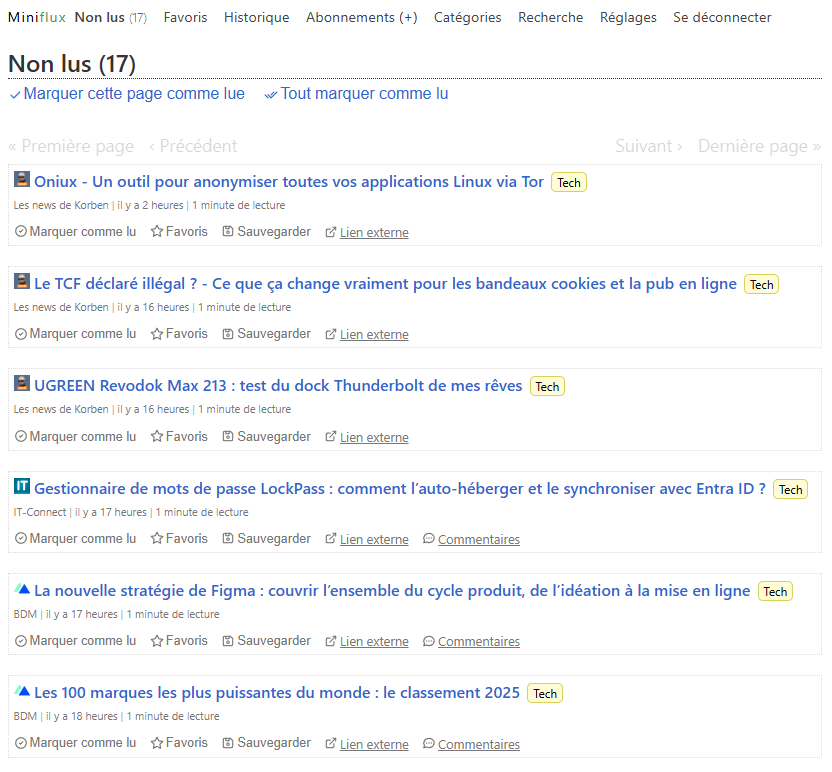
Task: Save the 100 marques article with Sauvegarder
Action: click(x=266, y=743)
